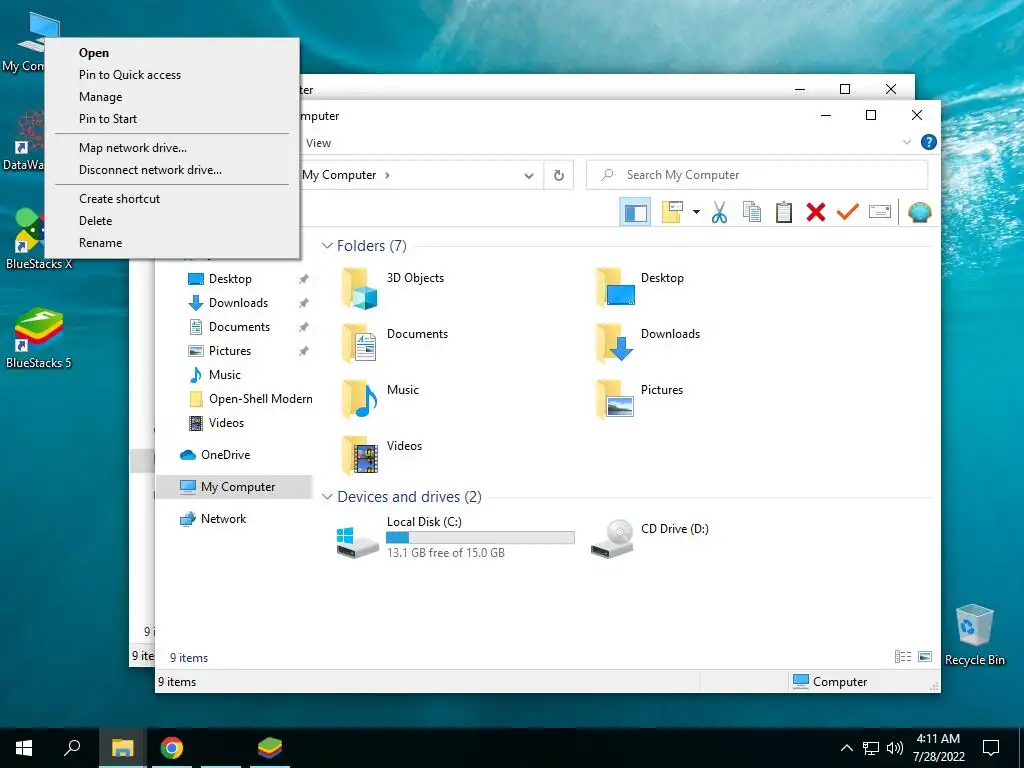1024x768 pixels.
Task: Select OneDrive in the navigation pane
Action: (x=225, y=455)
